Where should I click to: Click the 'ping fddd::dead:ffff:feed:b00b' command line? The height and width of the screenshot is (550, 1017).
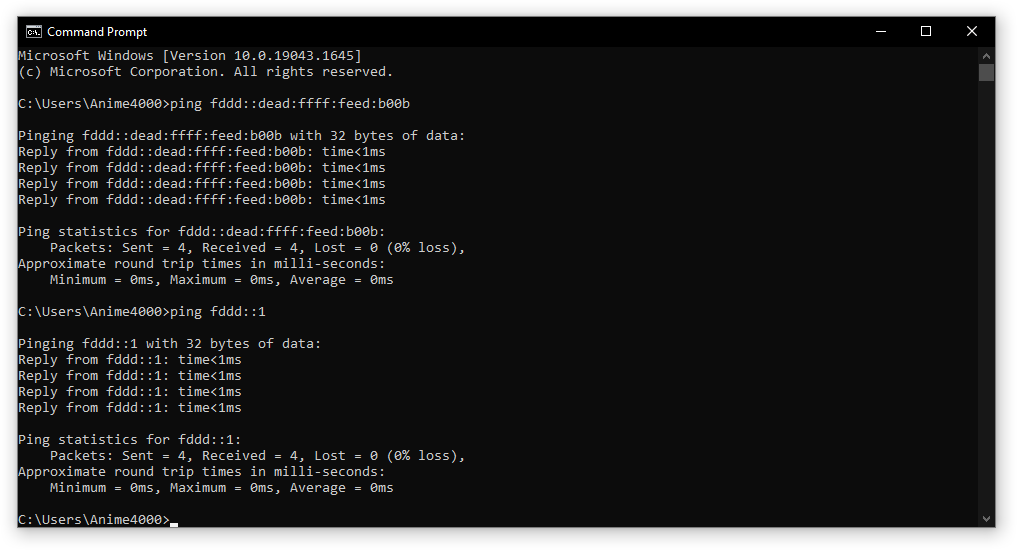point(214,104)
